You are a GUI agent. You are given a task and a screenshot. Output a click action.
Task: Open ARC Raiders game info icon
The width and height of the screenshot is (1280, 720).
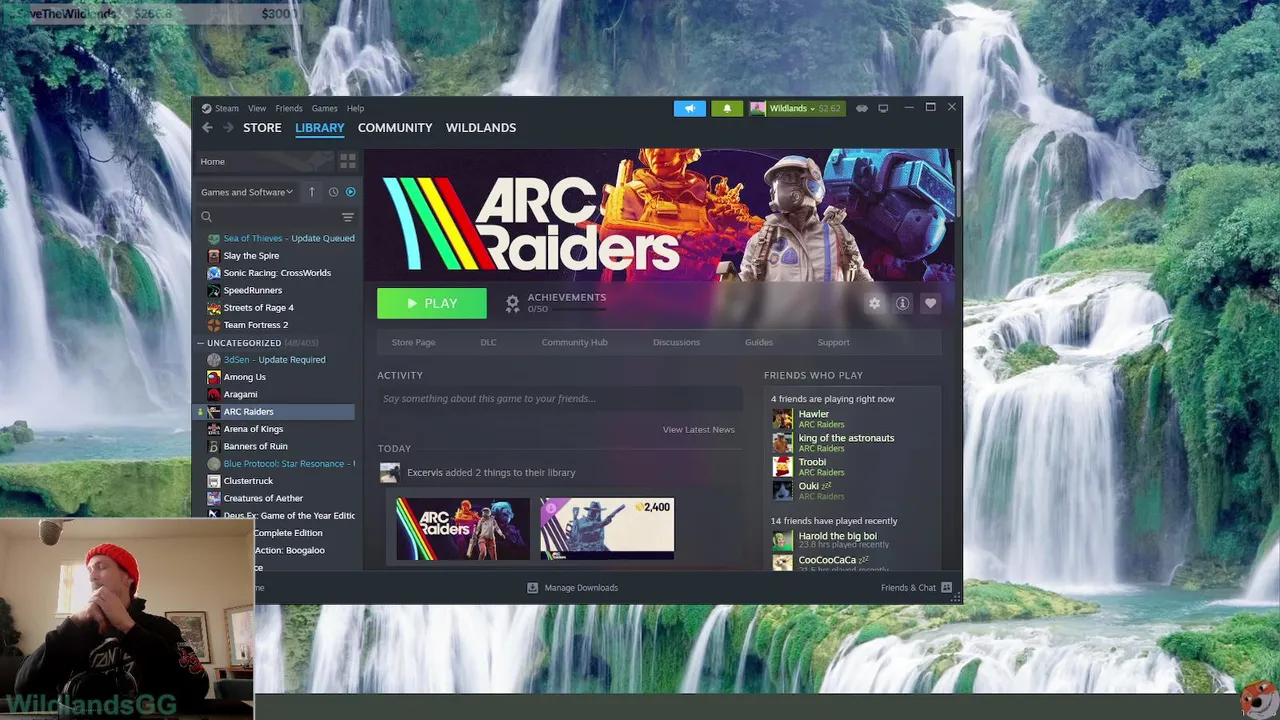point(902,304)
